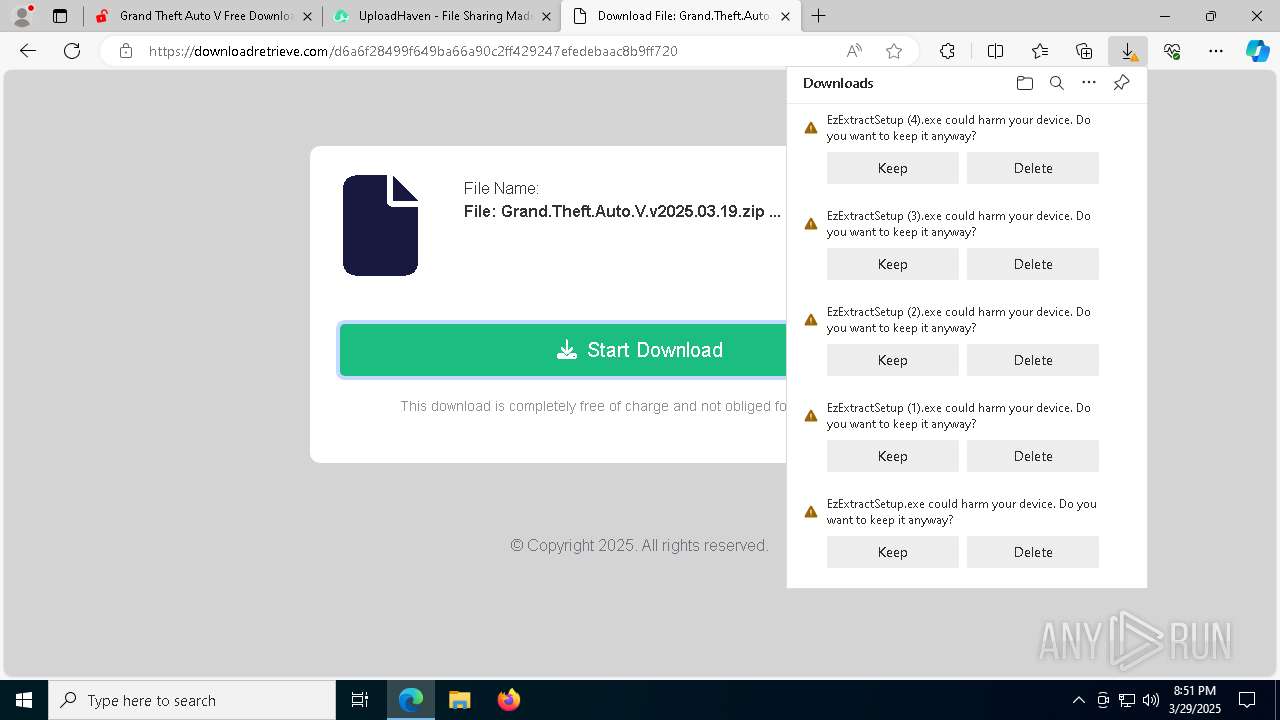
Task: Open the Edge profile icon
Action: pos(22,16)
